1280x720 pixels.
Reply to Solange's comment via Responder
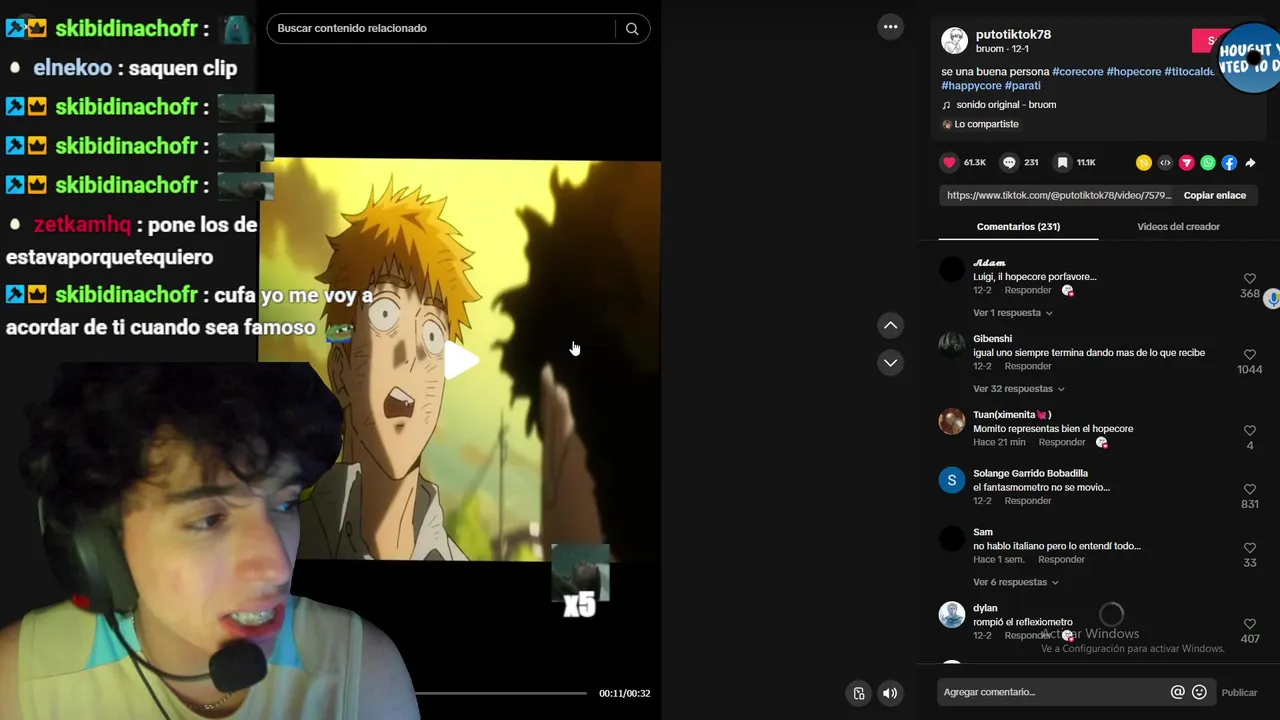tap(1027, 501)
